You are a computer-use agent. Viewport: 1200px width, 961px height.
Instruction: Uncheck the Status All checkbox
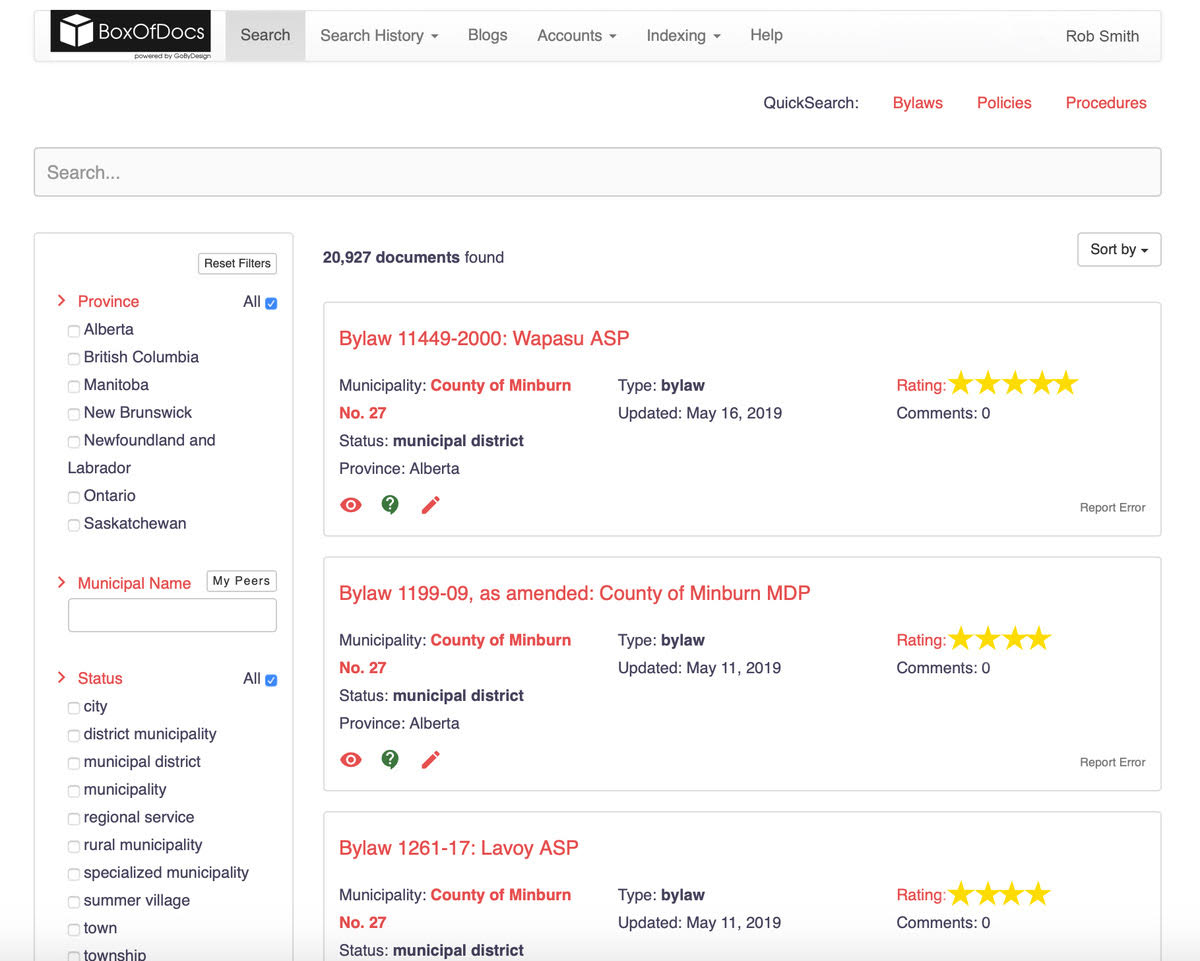coord(271,680)
